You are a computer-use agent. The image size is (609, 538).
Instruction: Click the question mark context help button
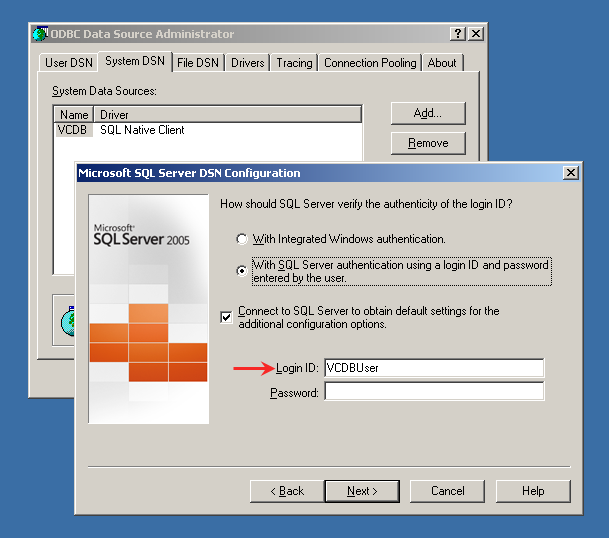[458, 34]
